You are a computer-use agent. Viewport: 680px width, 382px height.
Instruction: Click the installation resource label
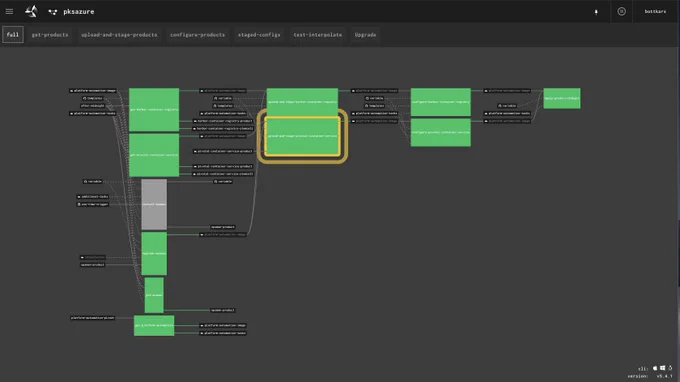[92, 257]
